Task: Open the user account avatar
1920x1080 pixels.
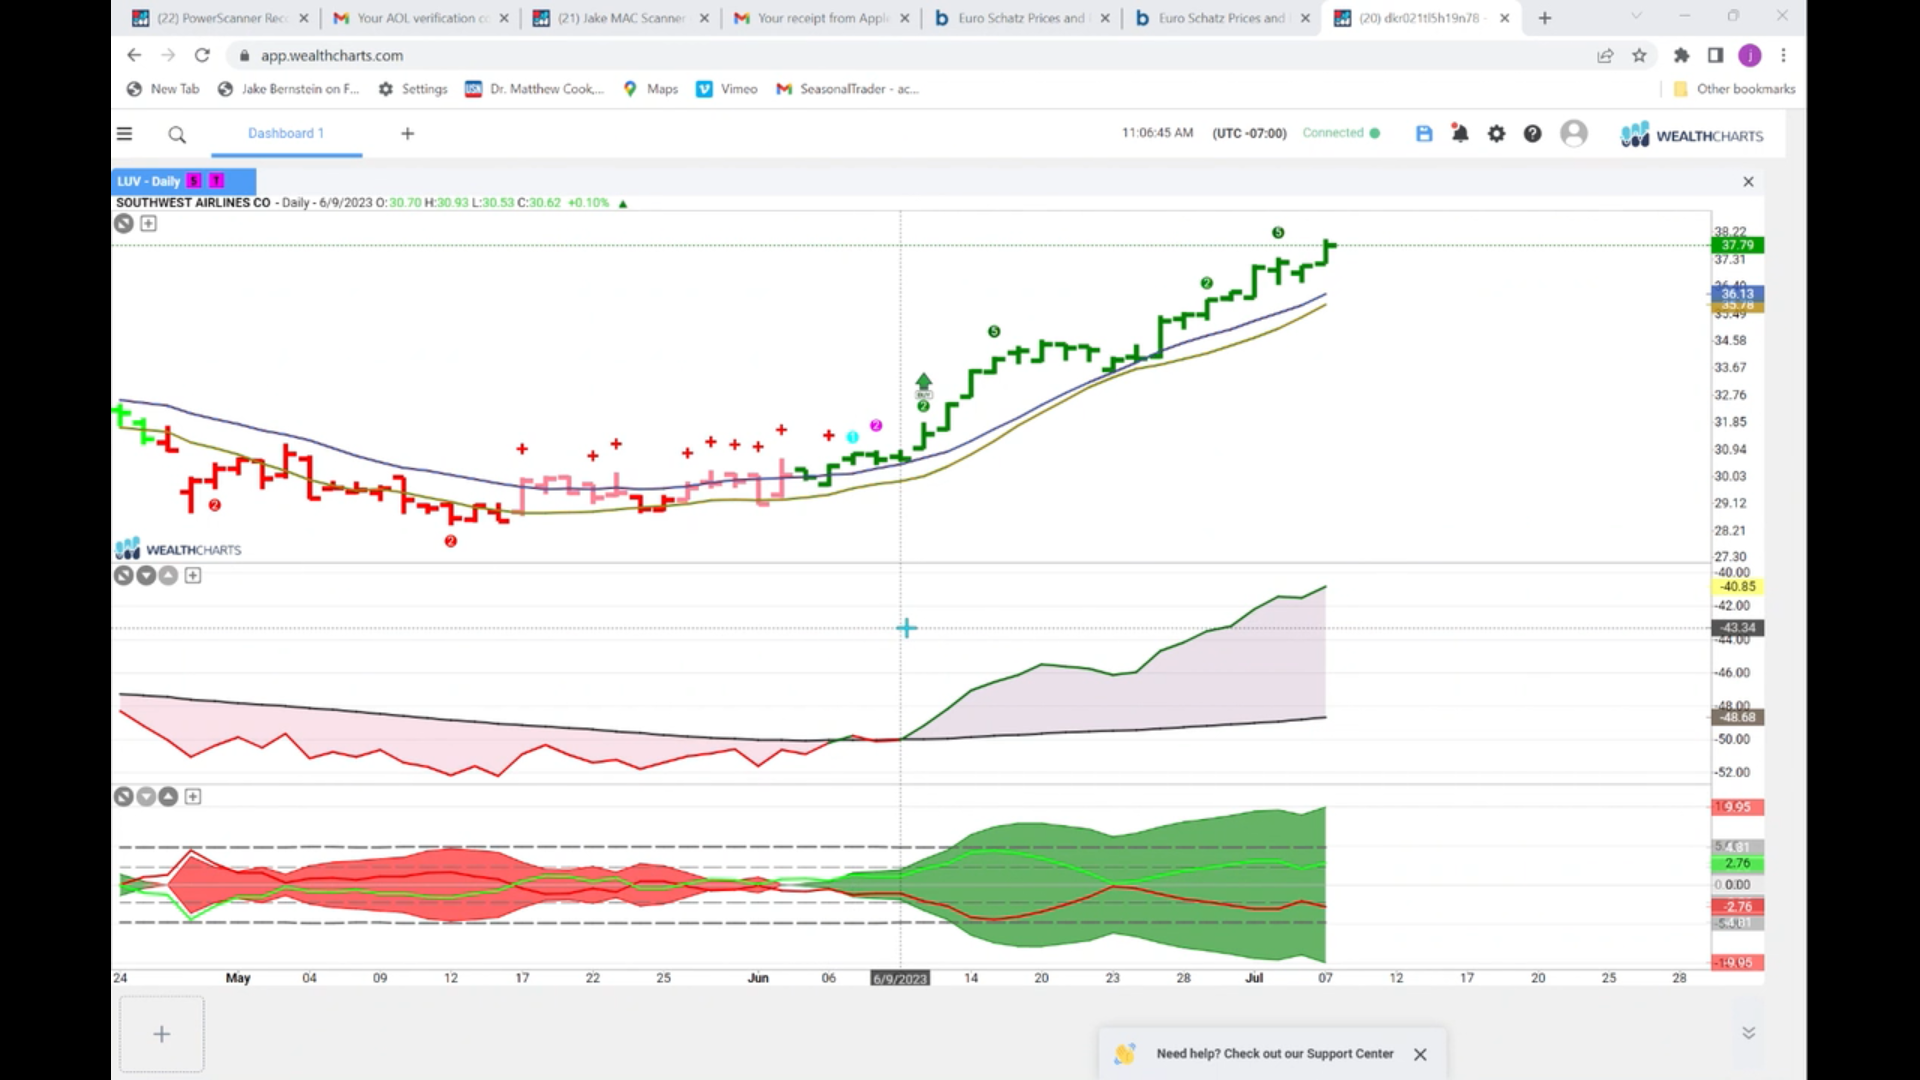Action: (1574, 133)
